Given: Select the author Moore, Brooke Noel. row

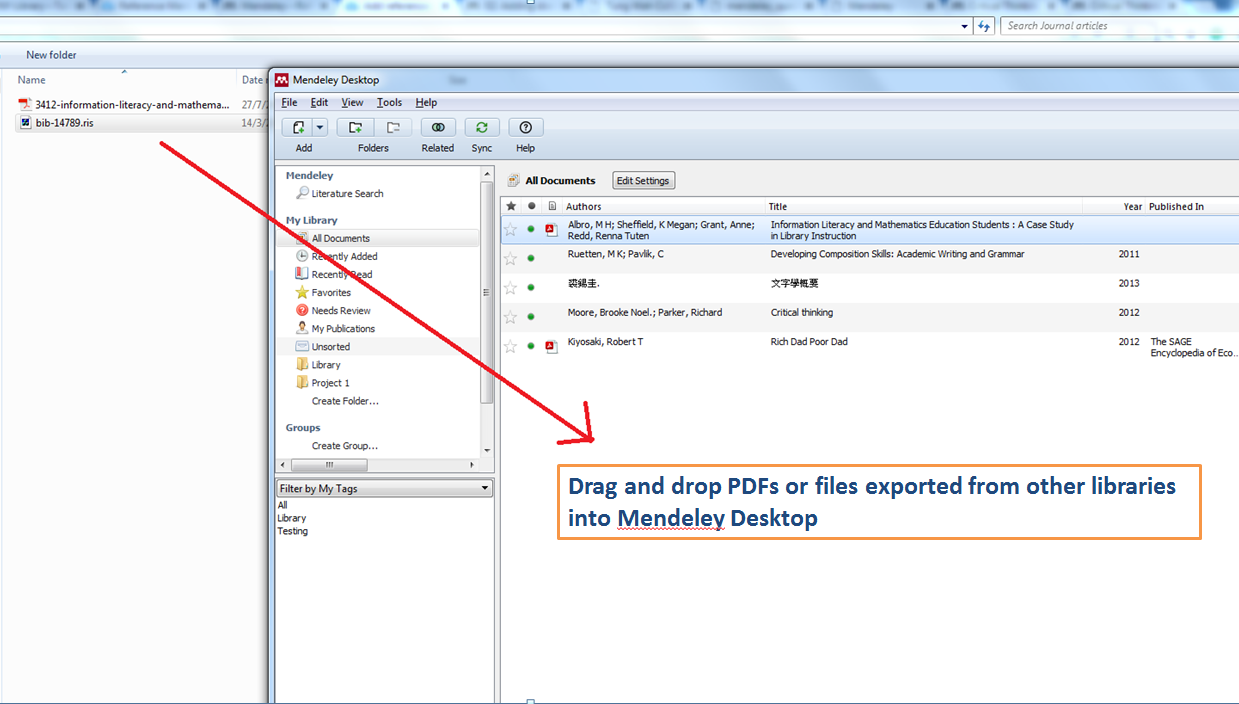Looking at the screenshot, I should [644, 312].
